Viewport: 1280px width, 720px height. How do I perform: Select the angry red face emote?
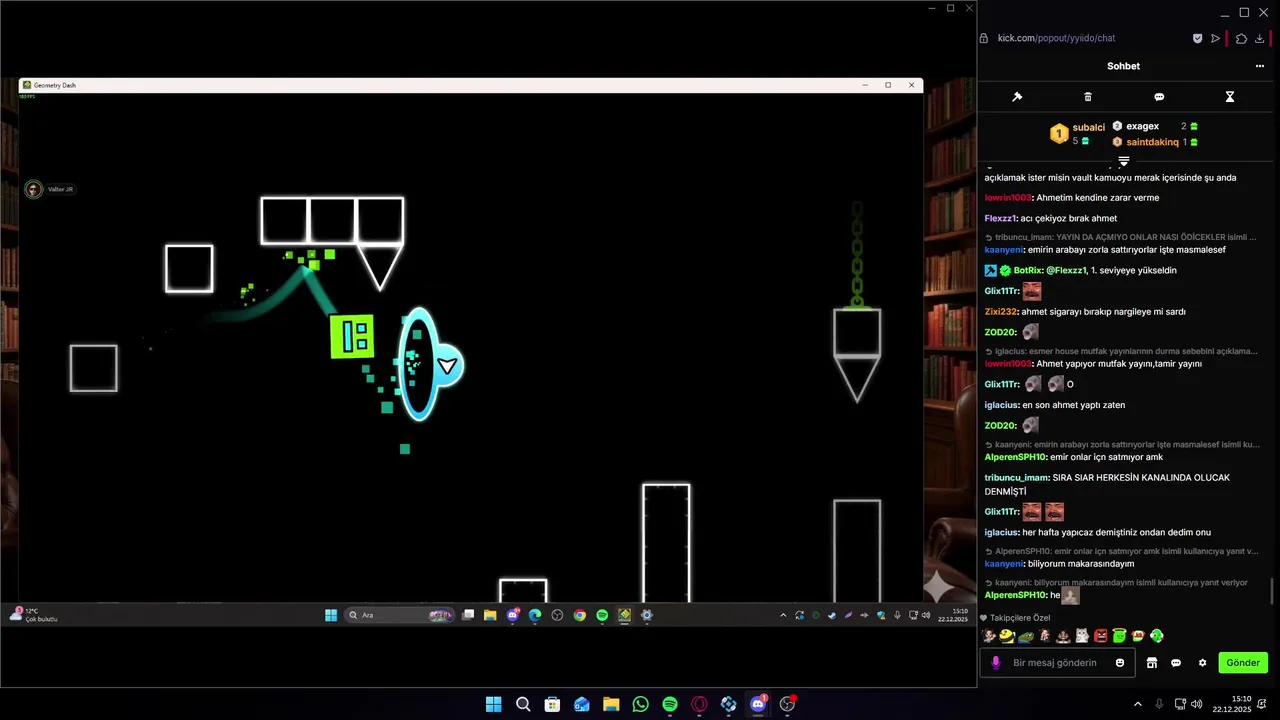(x=1101, y=636)
